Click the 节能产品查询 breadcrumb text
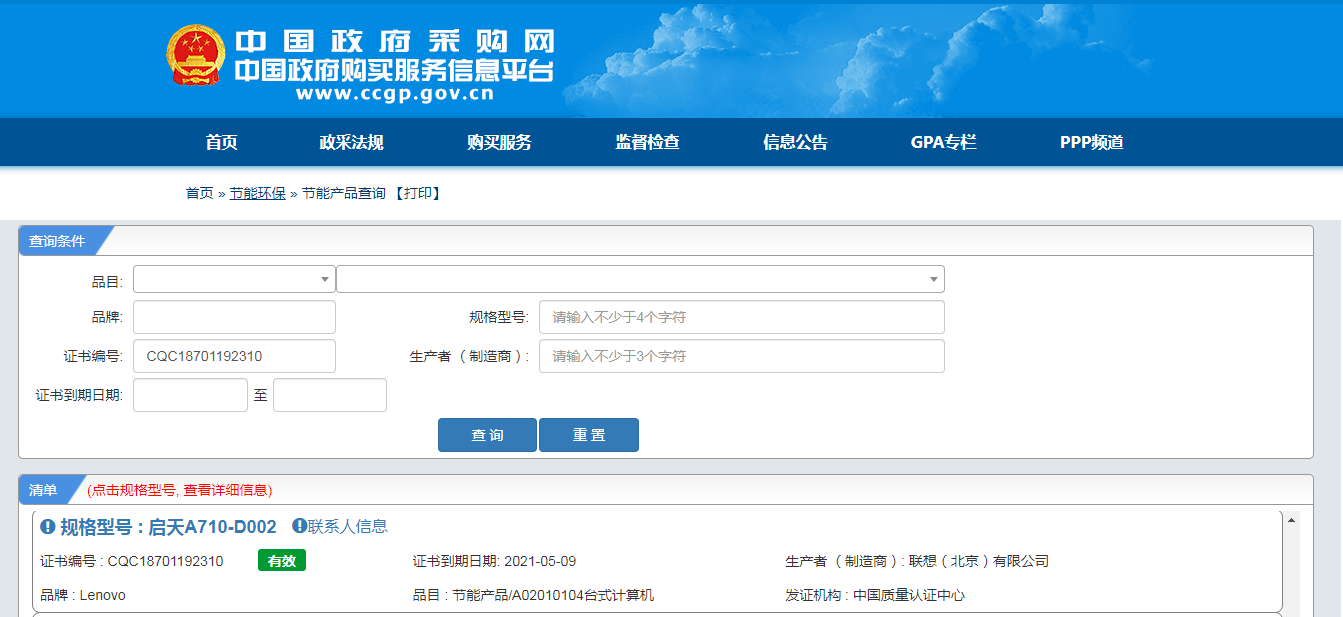Image resolution: width=1343 pixels, height=617 pixels. click(x=343, y=193)
